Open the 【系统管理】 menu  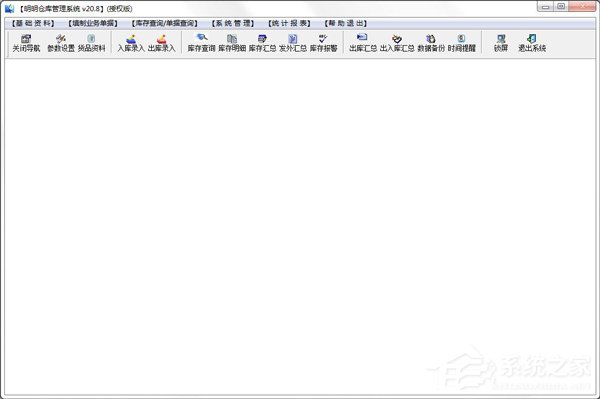(x=233, y=24)
